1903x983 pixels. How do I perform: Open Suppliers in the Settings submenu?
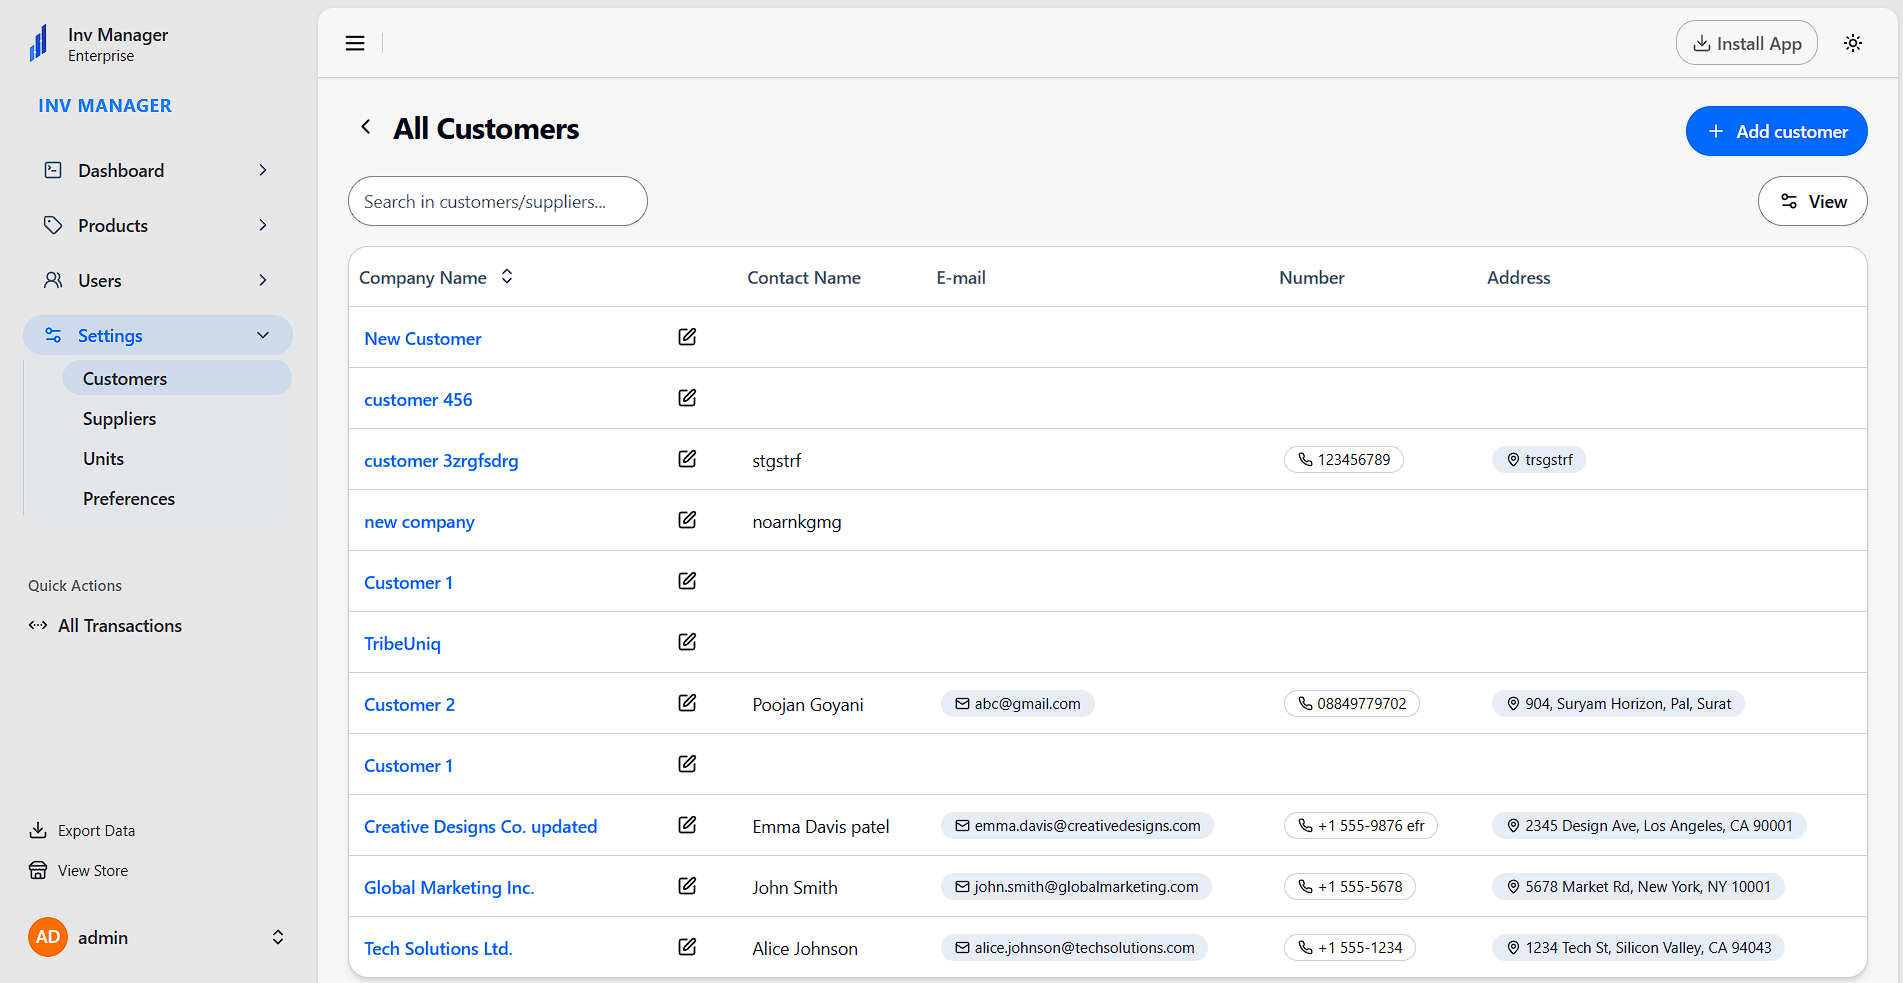[120, 419]
